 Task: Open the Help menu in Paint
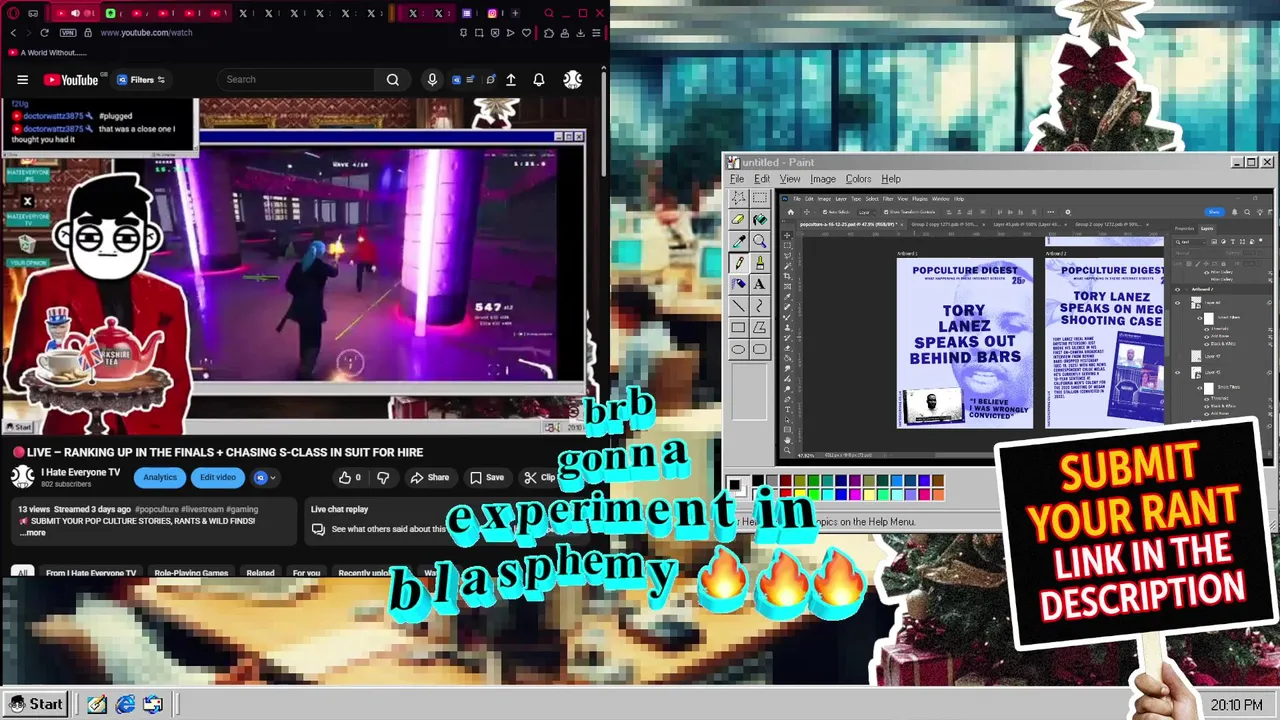click(891, 179)
